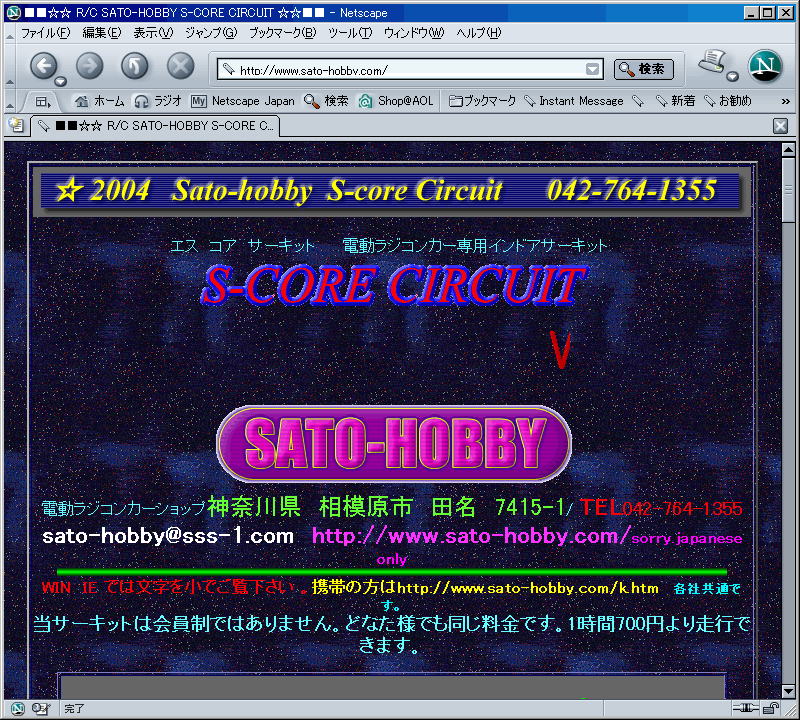The height and width of the screenshot is (720, 800).
Task: Click the ラジオ radio toolbar item
Action: [158, 101]
